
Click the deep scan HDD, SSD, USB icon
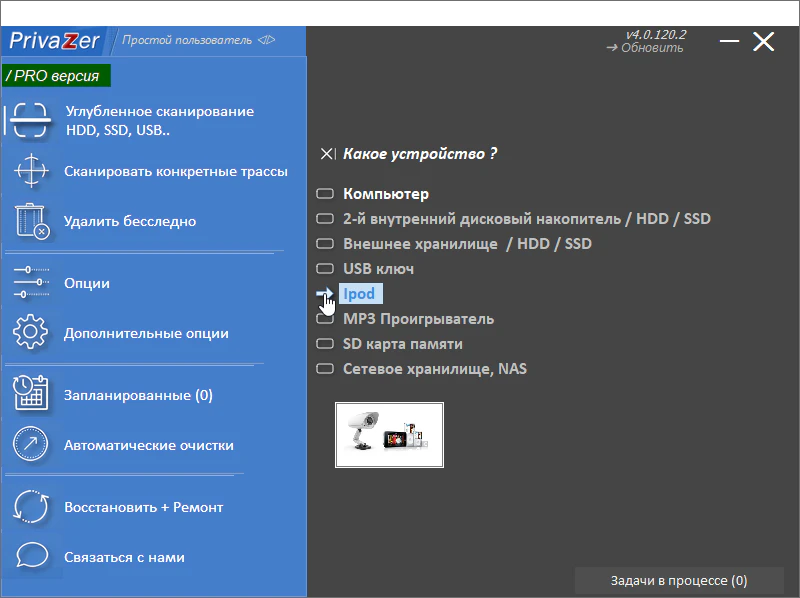31,121
